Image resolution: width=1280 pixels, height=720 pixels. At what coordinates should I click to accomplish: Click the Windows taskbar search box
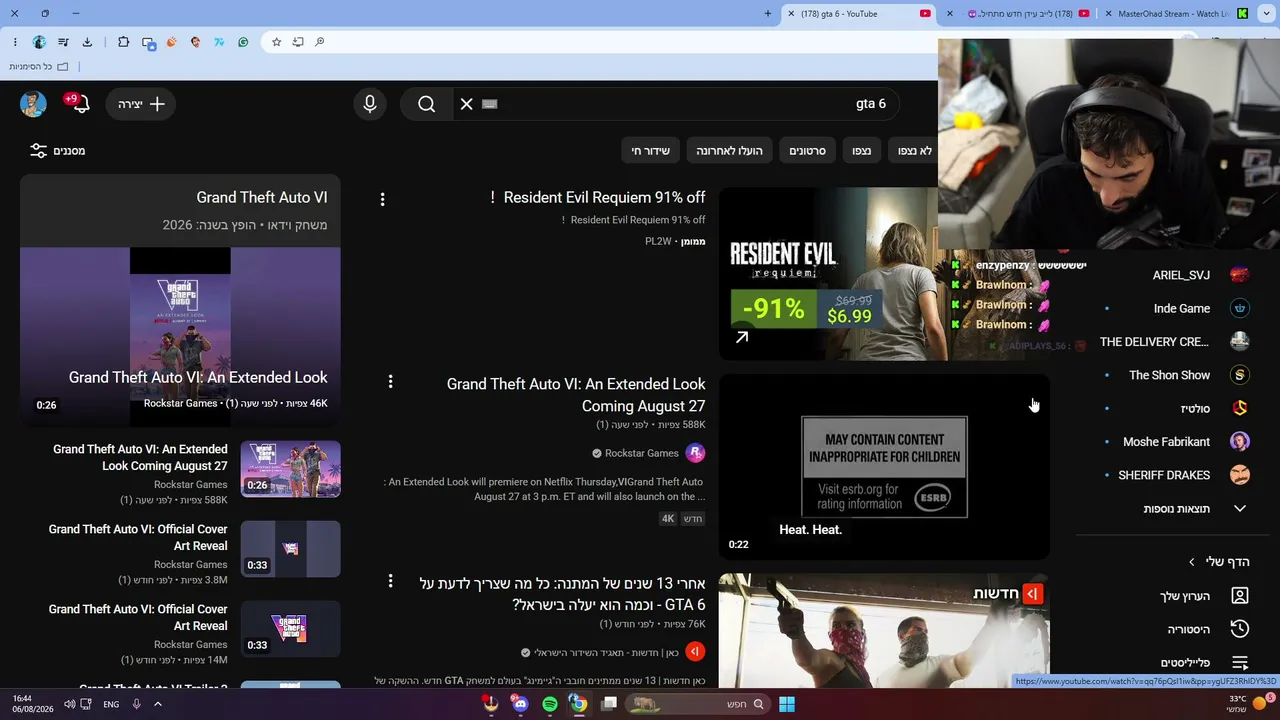click(698, 704)
